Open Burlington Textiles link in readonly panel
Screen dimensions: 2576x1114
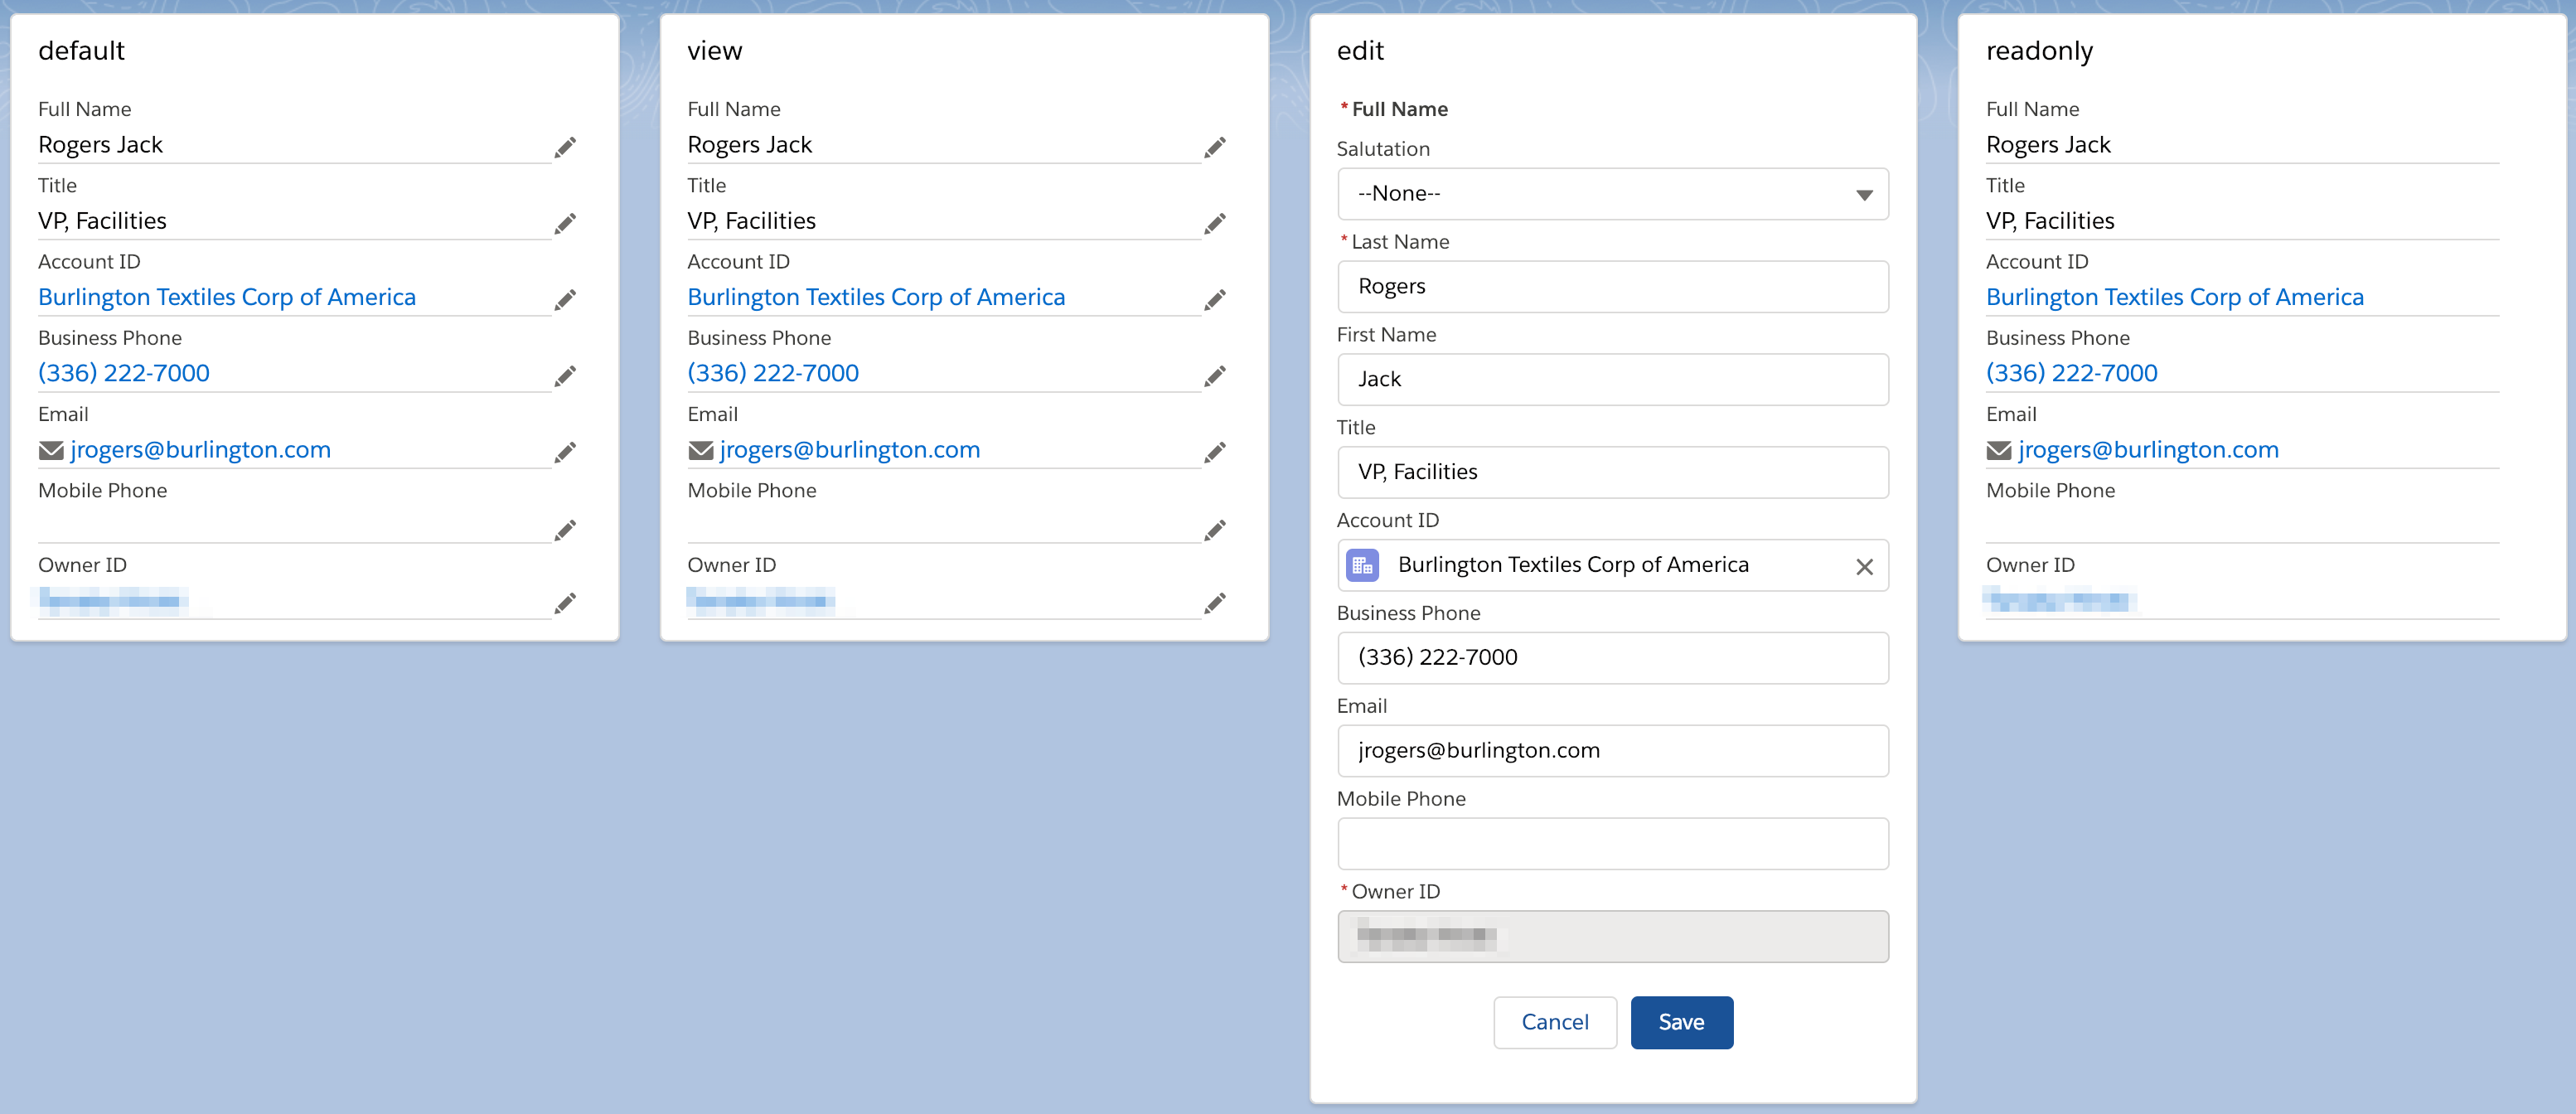(2175, 297)
